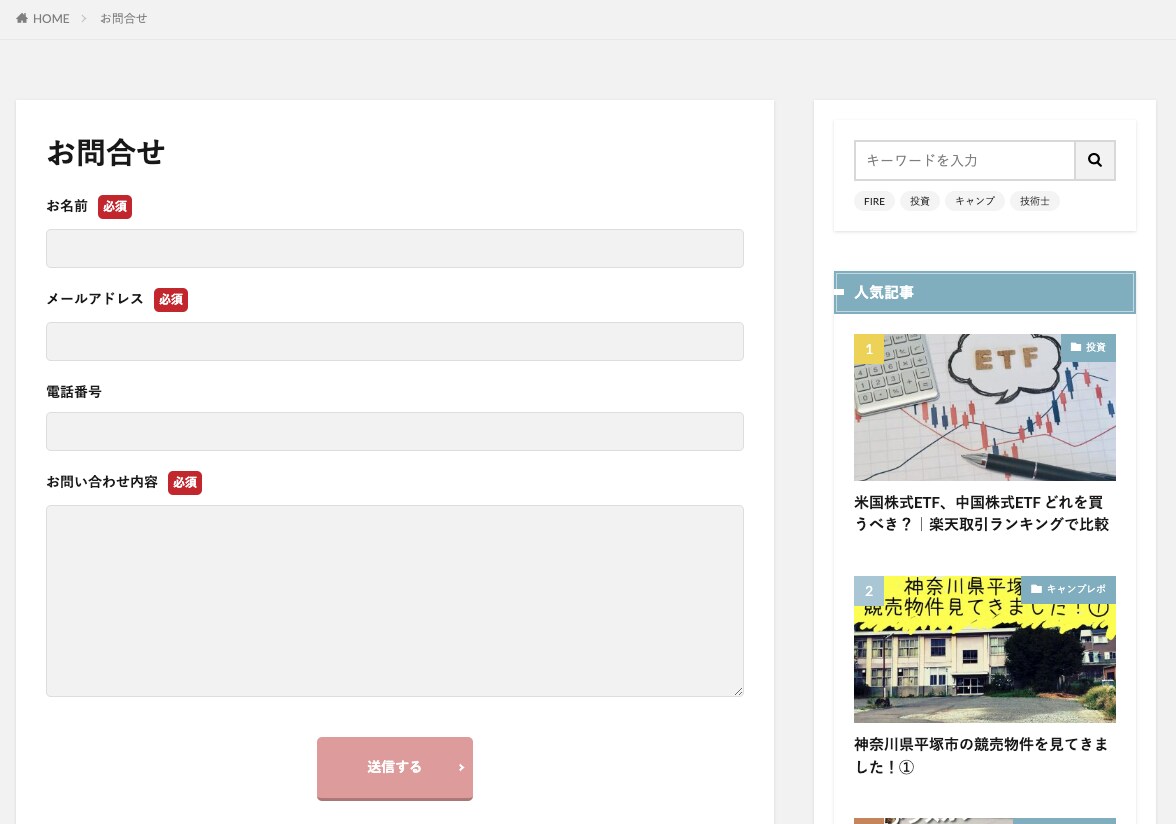Open article title 神奈川県平塚市の競売物件を見てきました！①
The width and height of the screenshot is (1176, 824).
coord(981,755)
